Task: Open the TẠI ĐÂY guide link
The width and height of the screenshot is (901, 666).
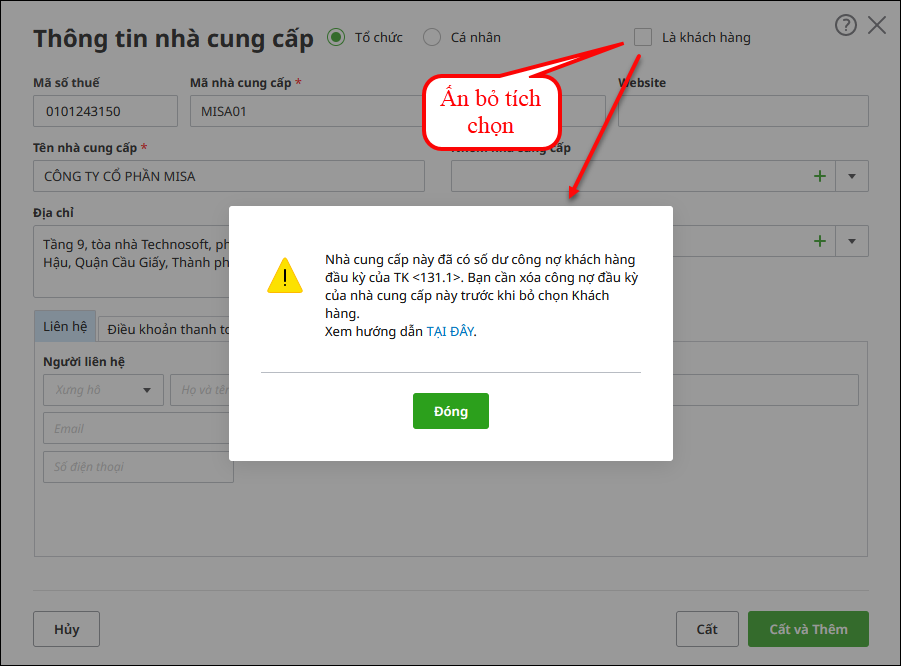Action: click(450, 332)
